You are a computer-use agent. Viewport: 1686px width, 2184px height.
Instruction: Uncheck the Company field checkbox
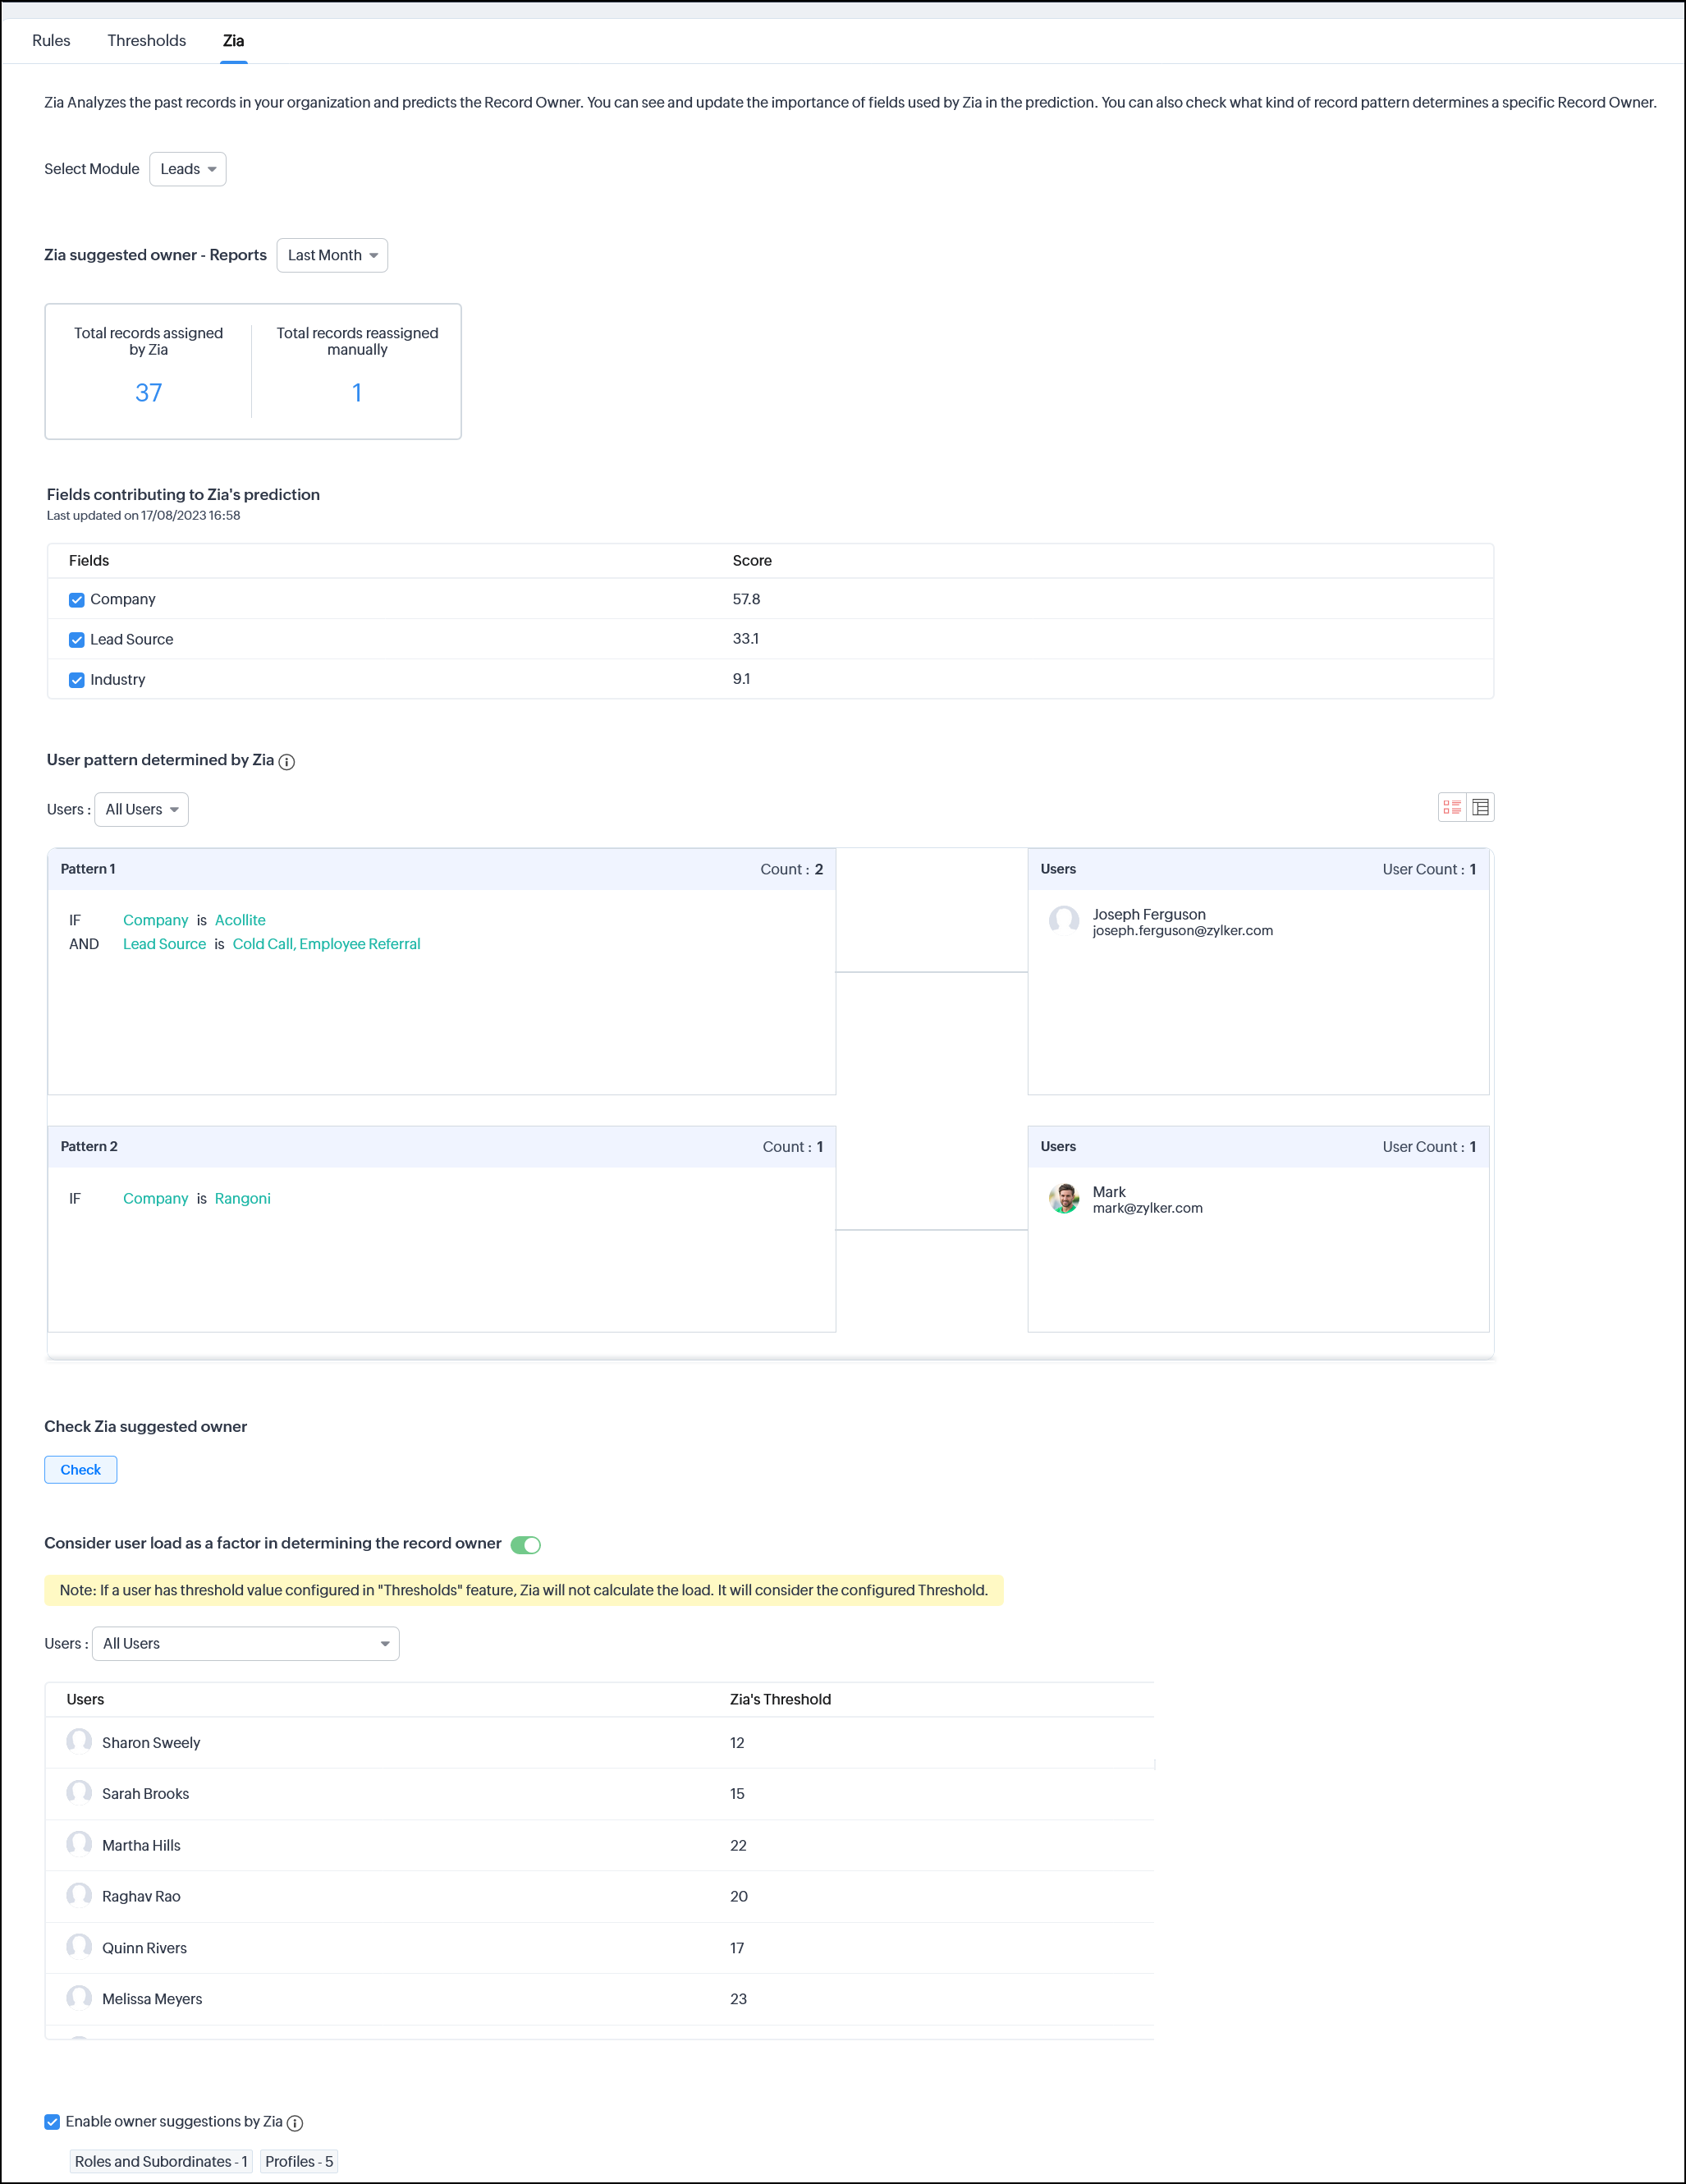click(x=77, y=600)
